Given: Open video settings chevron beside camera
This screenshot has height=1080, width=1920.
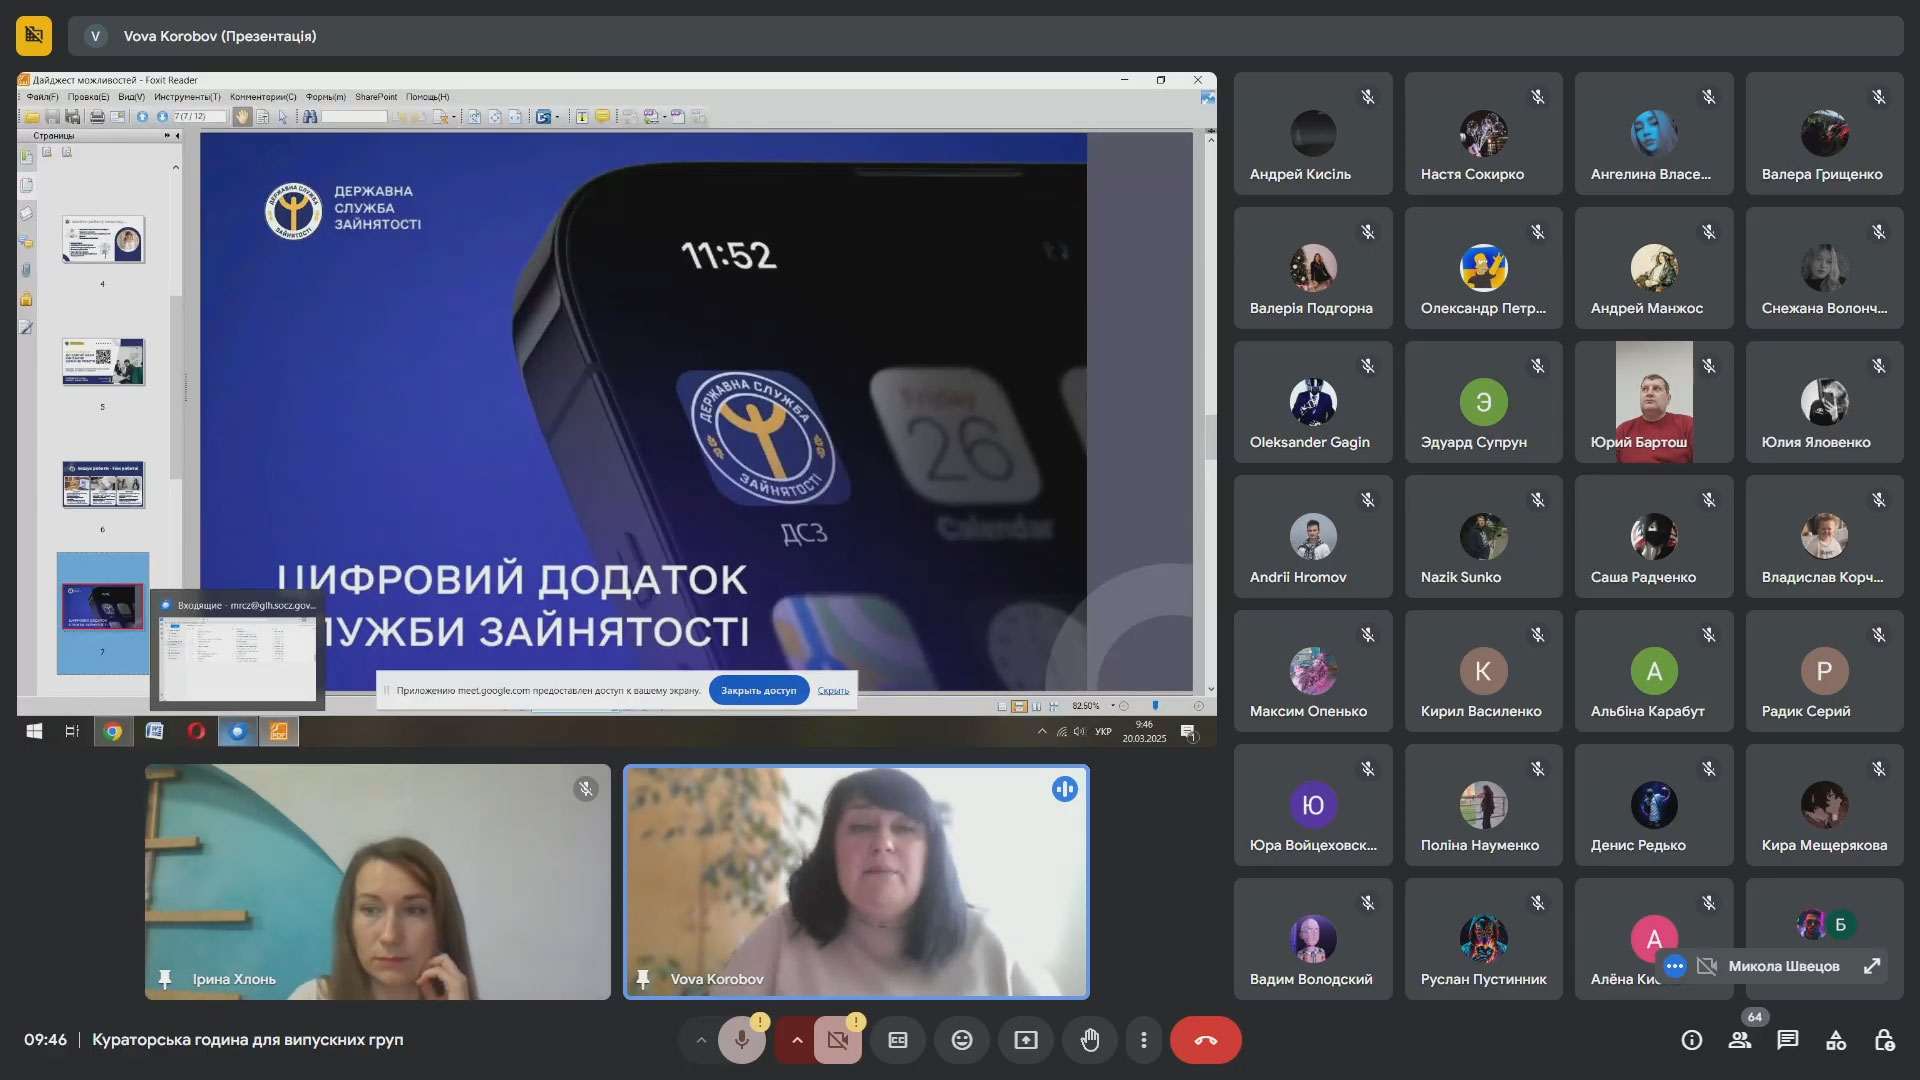Looking at the screenshot, I should coord(797,1040).
